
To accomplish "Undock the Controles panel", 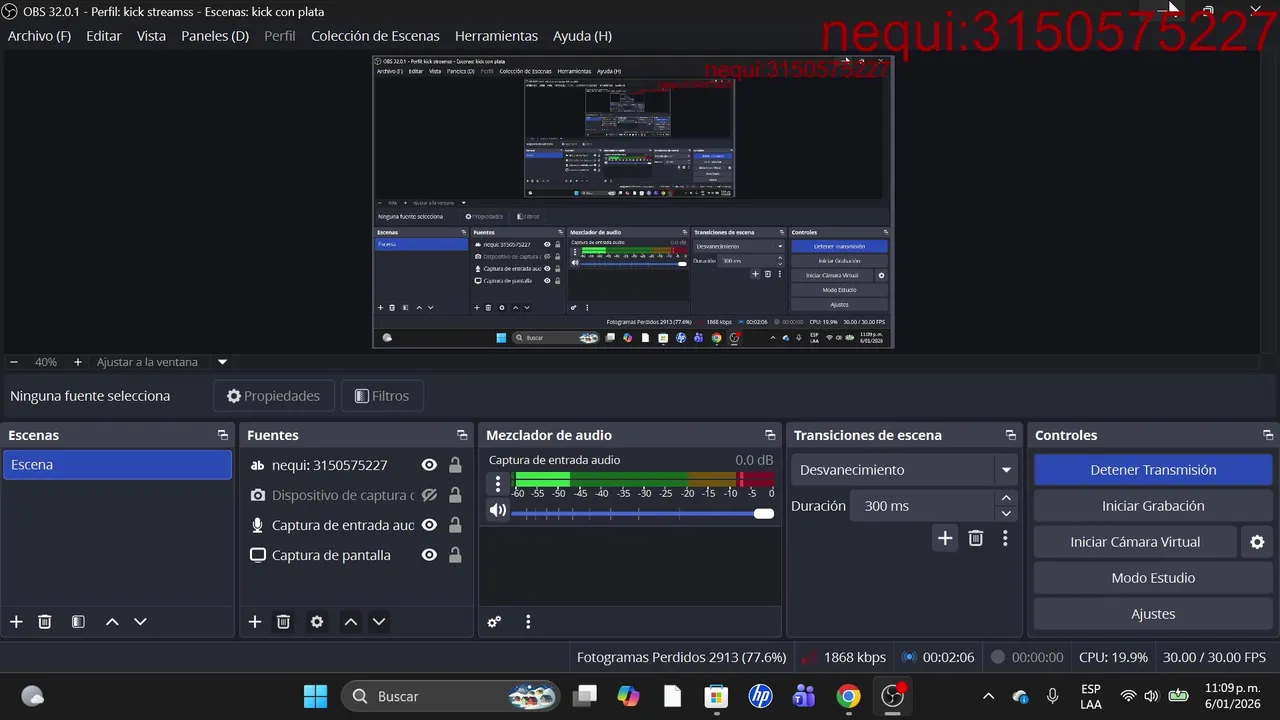I will 1268,435.
